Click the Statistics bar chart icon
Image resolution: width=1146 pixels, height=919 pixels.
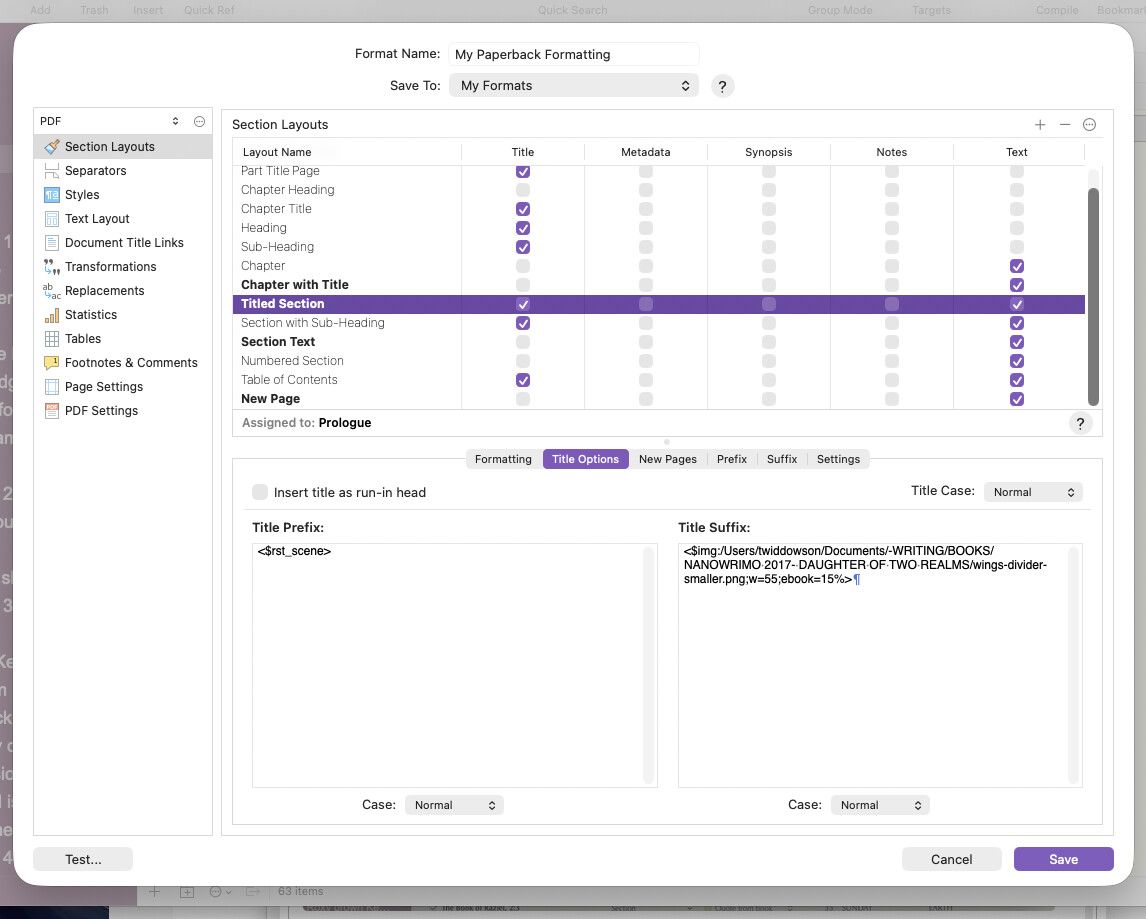[x=52, y=315]
